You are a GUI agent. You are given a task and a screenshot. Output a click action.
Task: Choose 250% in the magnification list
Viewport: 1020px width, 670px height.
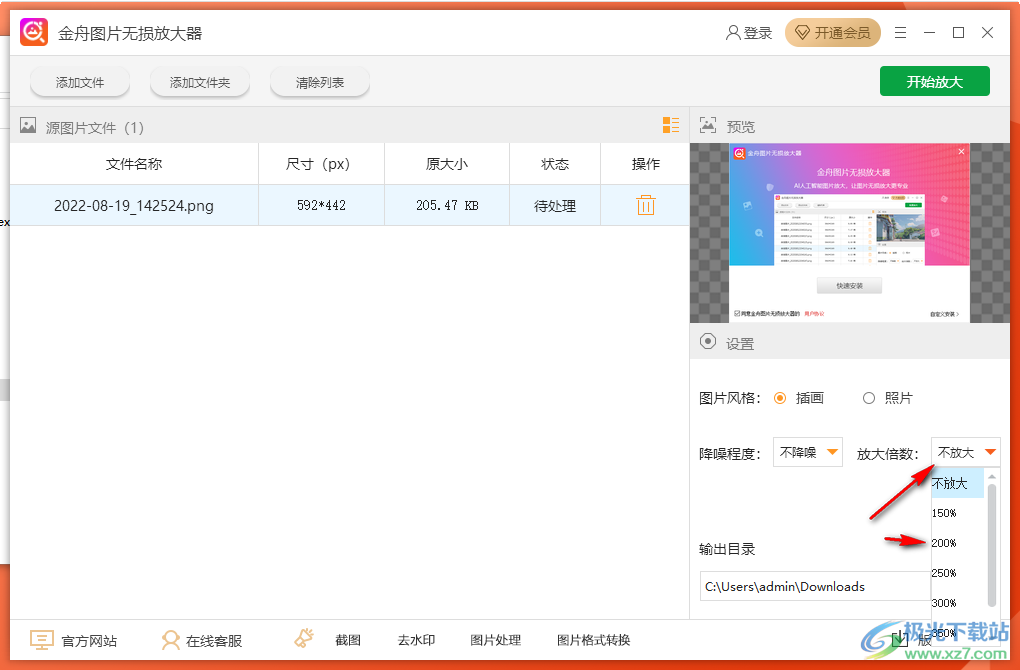point(957,573)
